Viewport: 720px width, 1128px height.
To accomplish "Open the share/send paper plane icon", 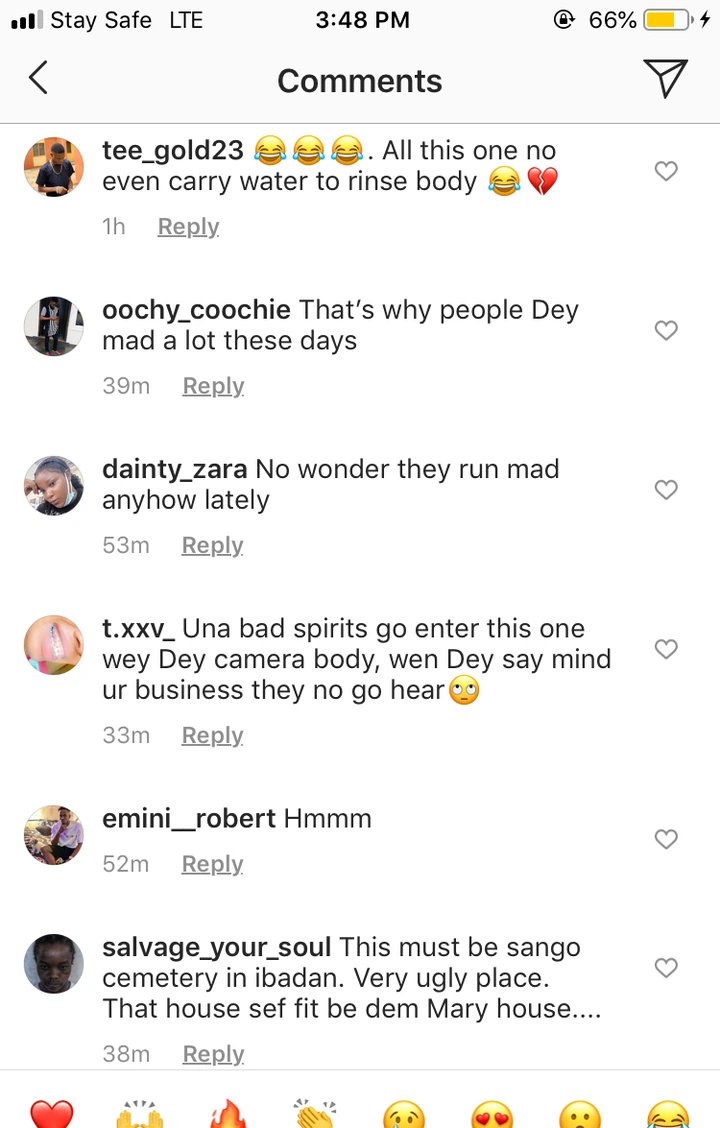I will point(664,78).
